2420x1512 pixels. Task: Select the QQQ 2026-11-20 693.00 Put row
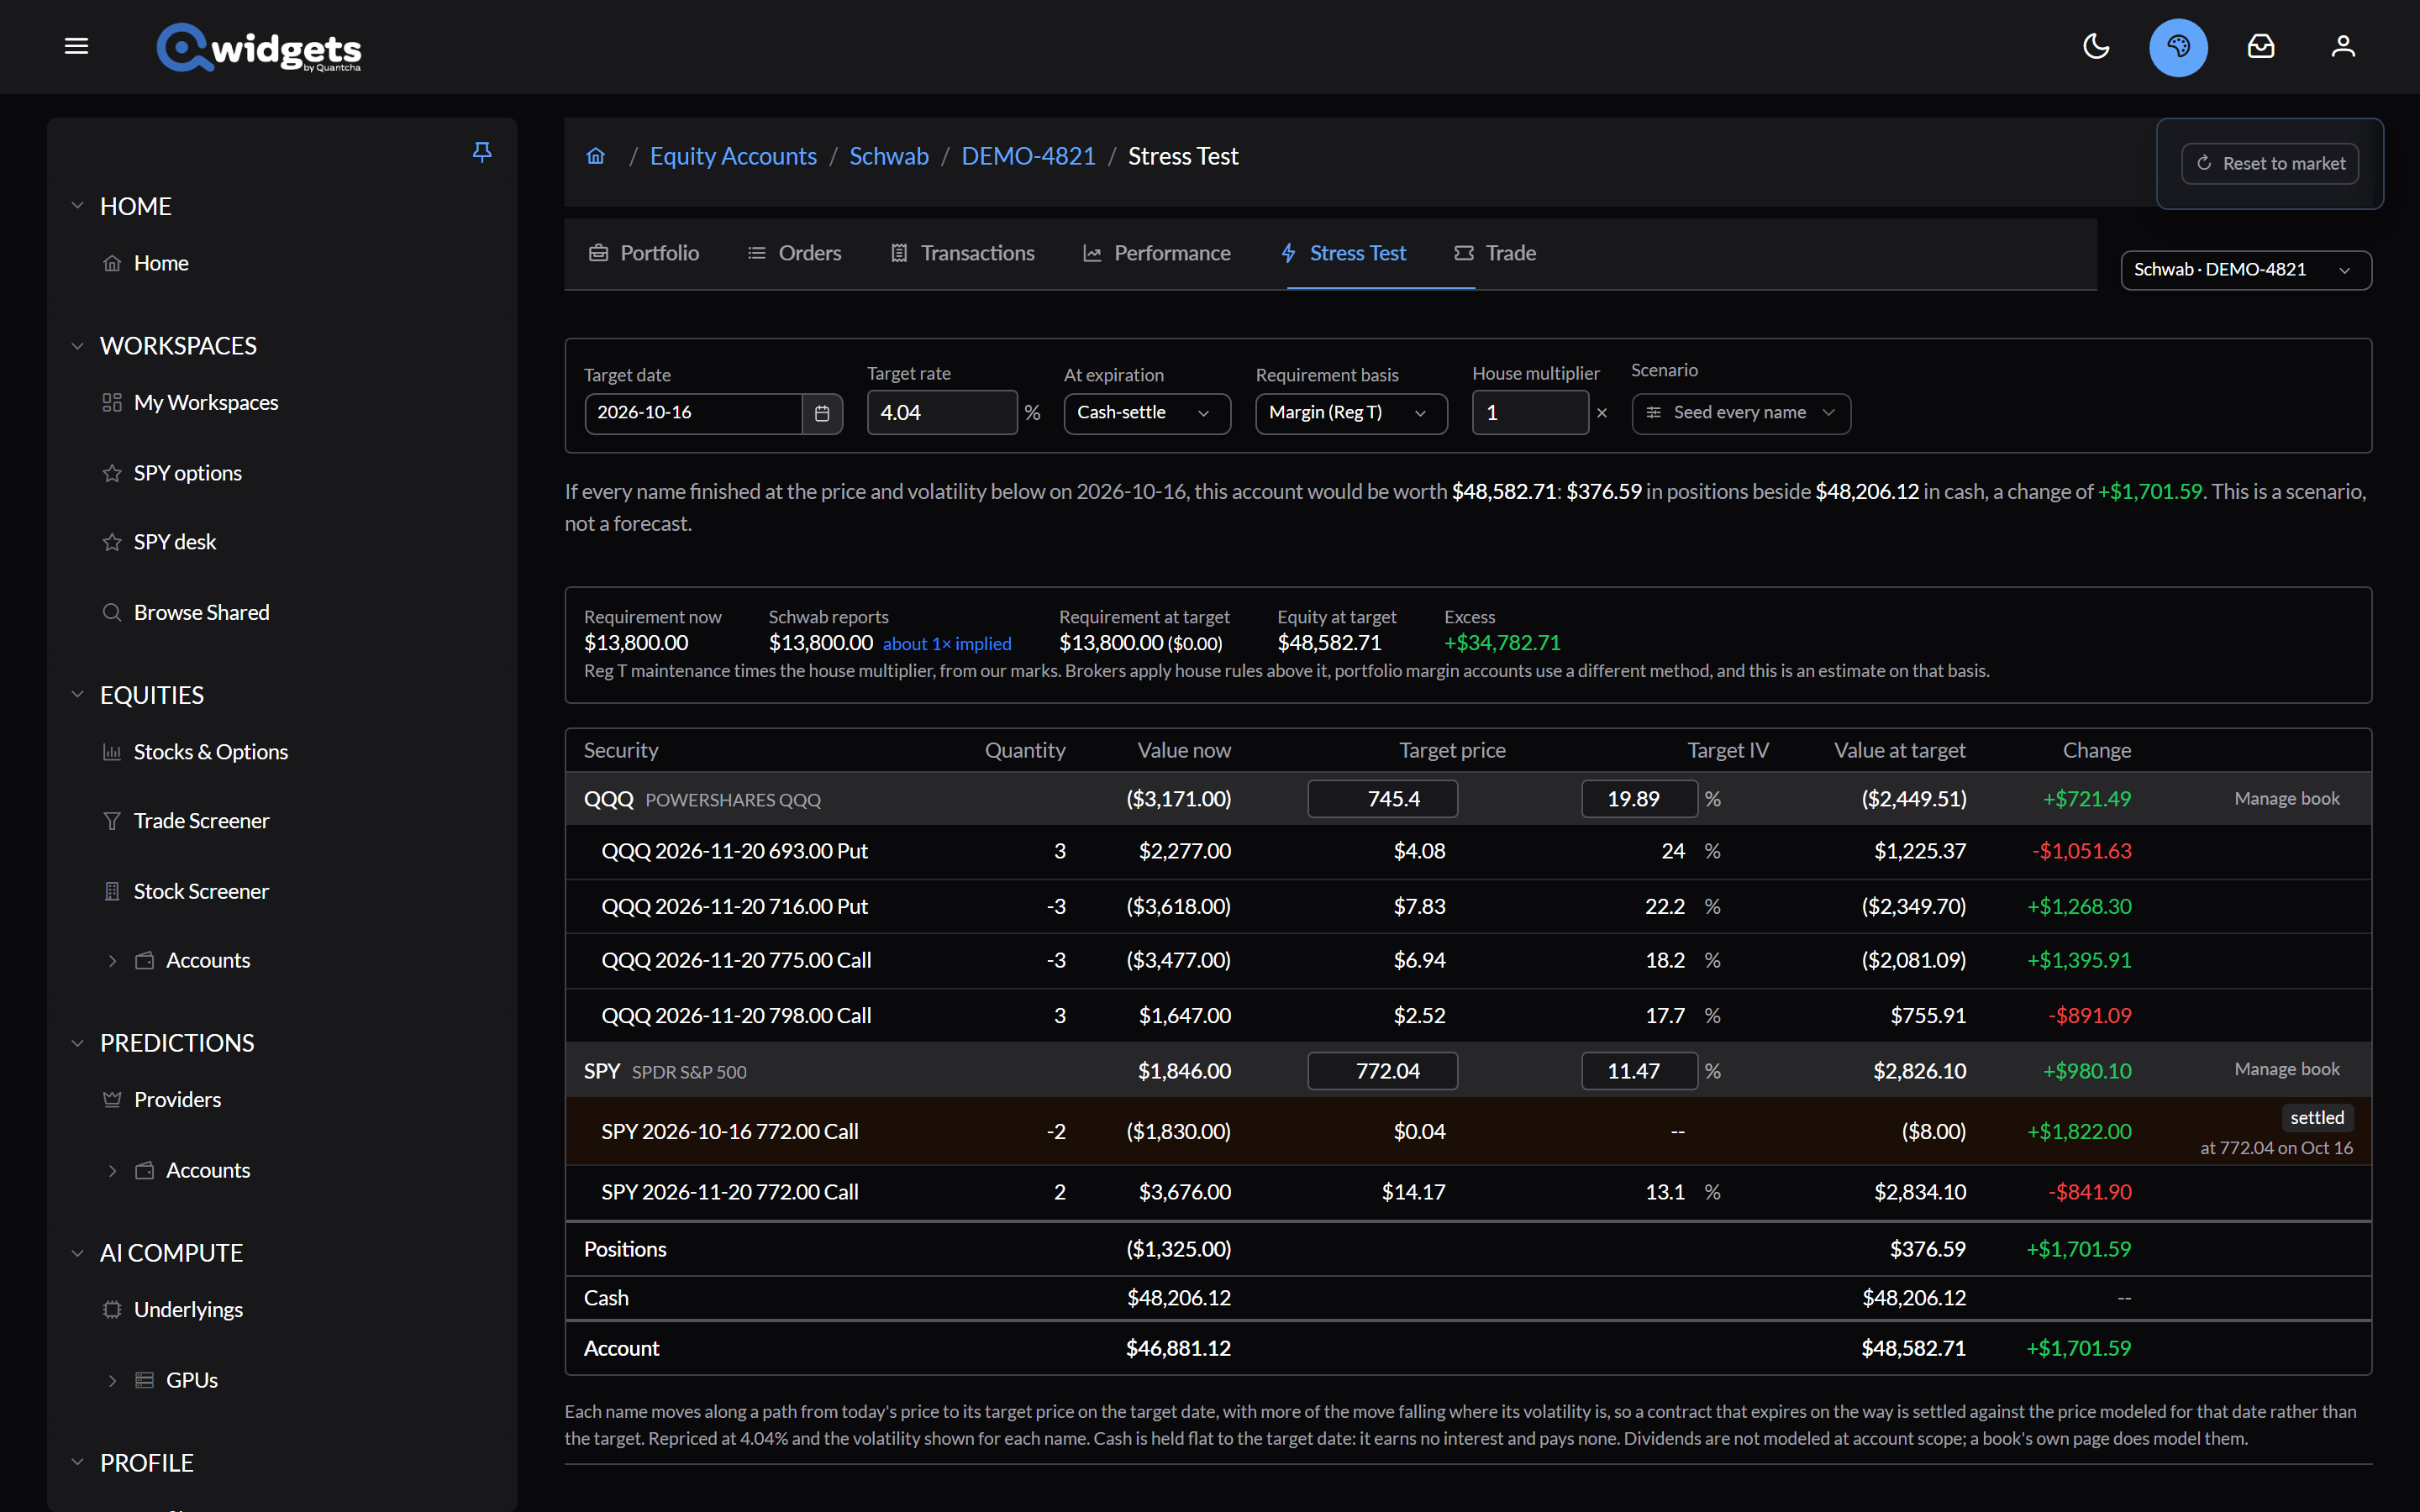(1468, 852)
